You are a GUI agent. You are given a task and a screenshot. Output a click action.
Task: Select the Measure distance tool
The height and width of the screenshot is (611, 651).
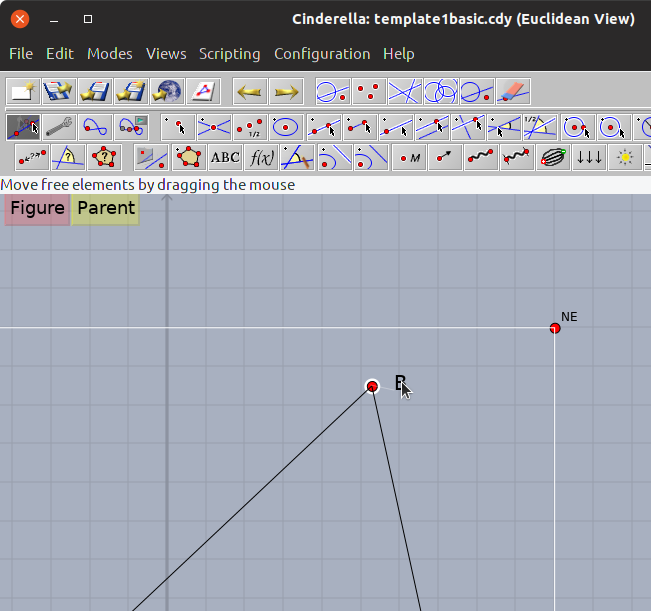tap(32, 157)
